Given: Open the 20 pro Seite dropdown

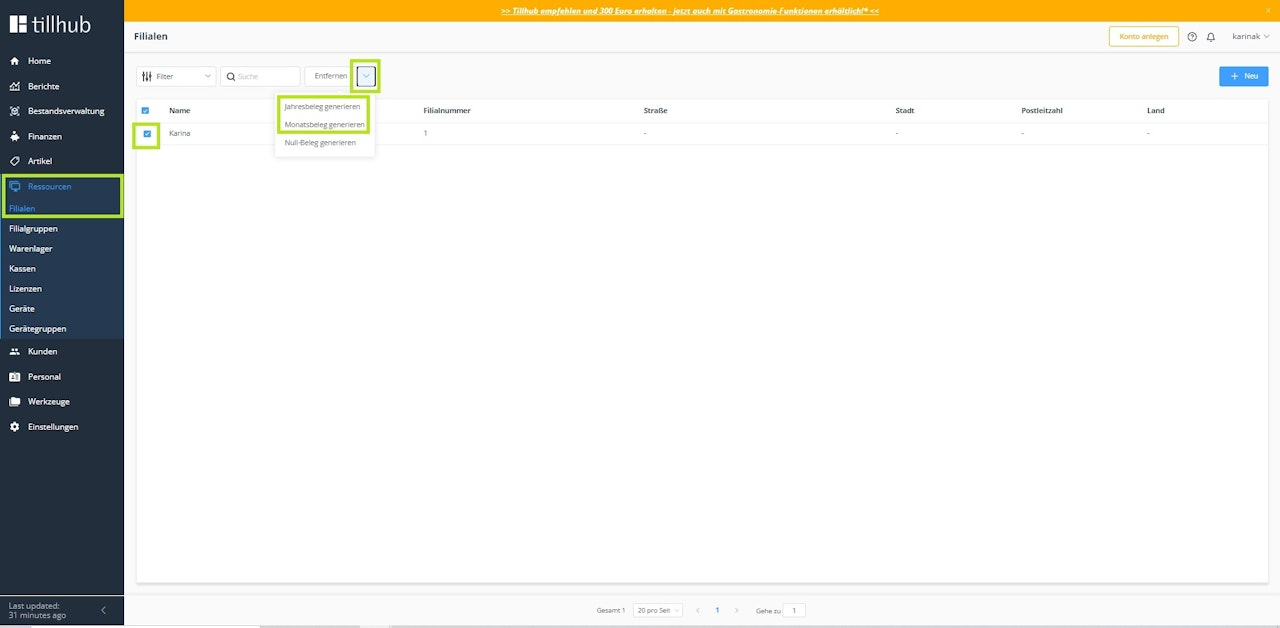Looking at the screenshot, I should point(658,610).
